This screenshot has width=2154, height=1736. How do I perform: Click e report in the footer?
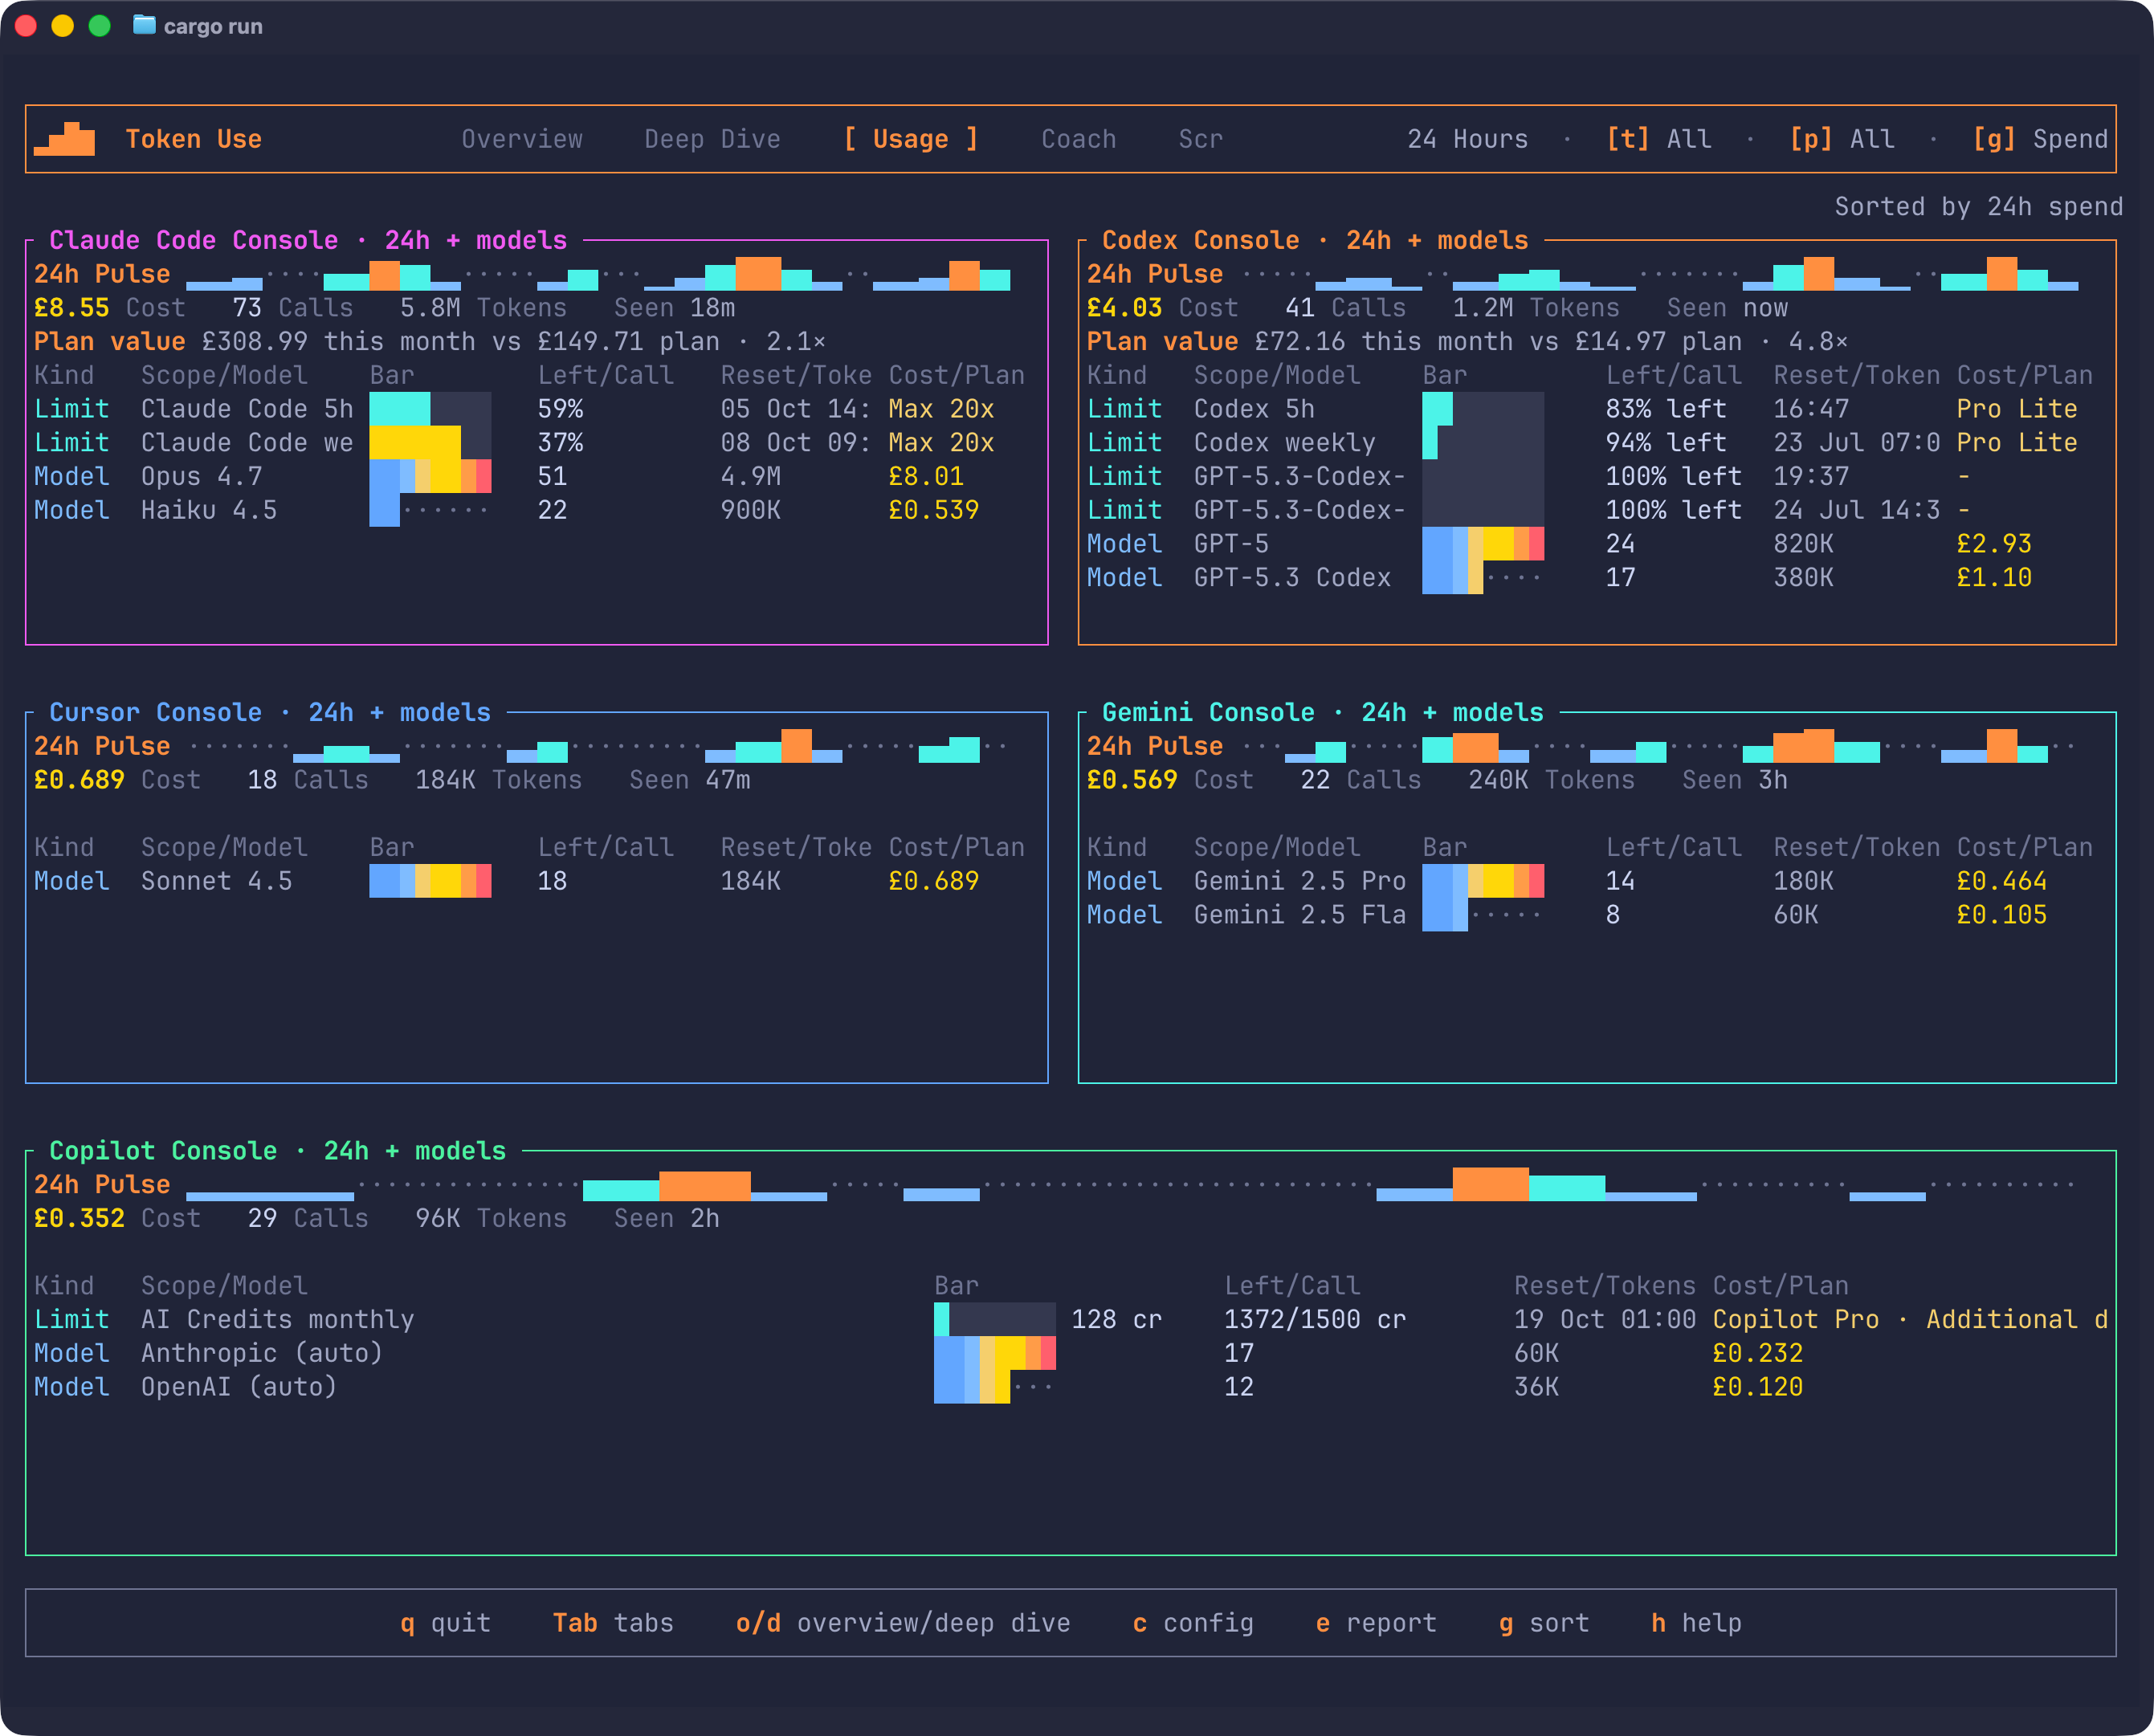tap(1376, 1622)
